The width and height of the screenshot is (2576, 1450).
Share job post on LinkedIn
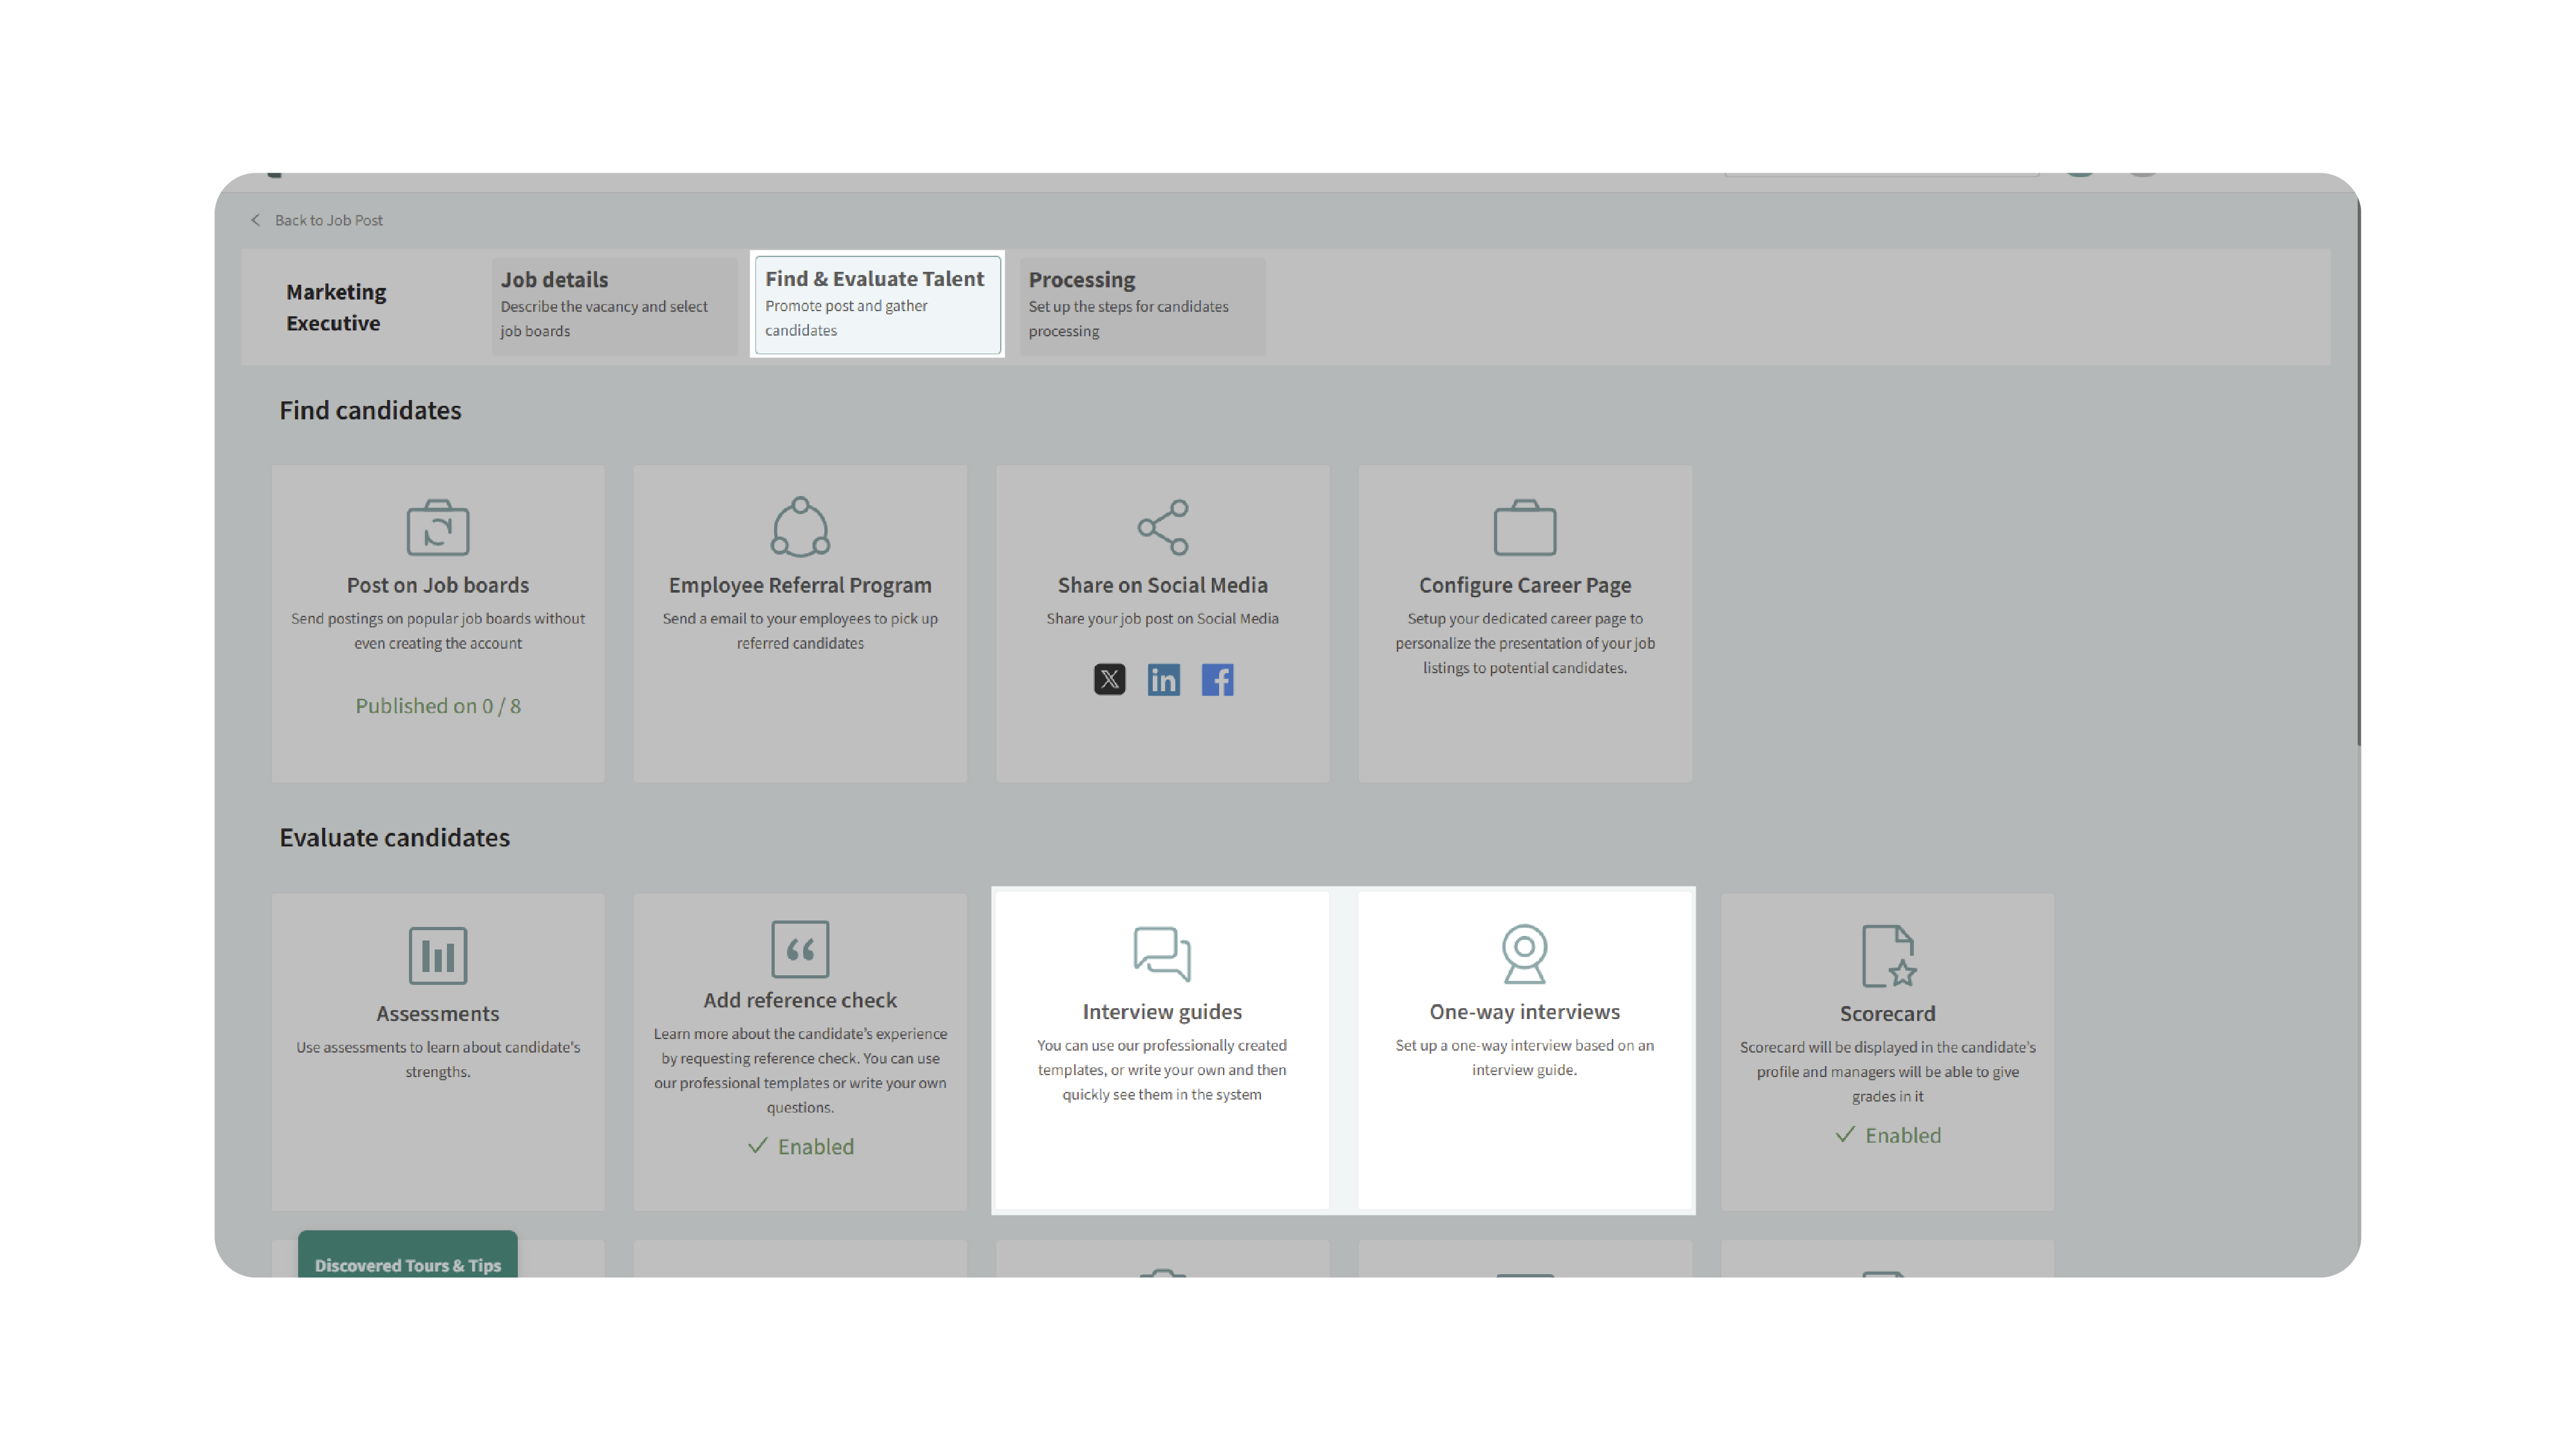[1163, 680]
